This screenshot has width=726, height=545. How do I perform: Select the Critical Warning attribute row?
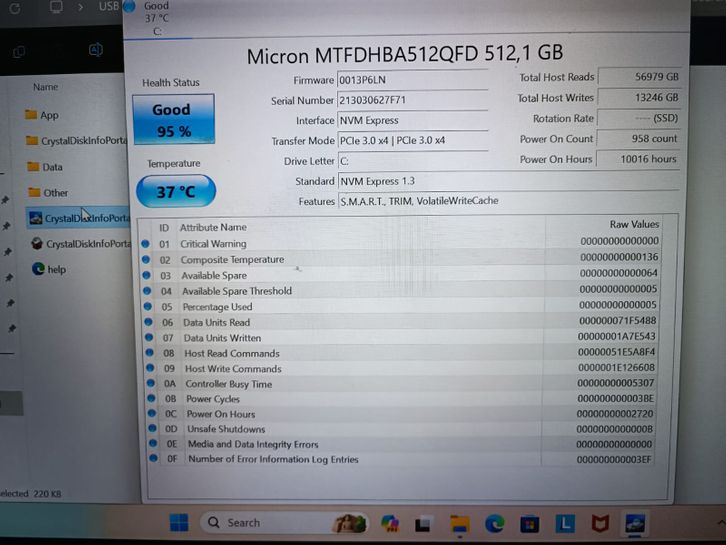(x=401, y=242)
